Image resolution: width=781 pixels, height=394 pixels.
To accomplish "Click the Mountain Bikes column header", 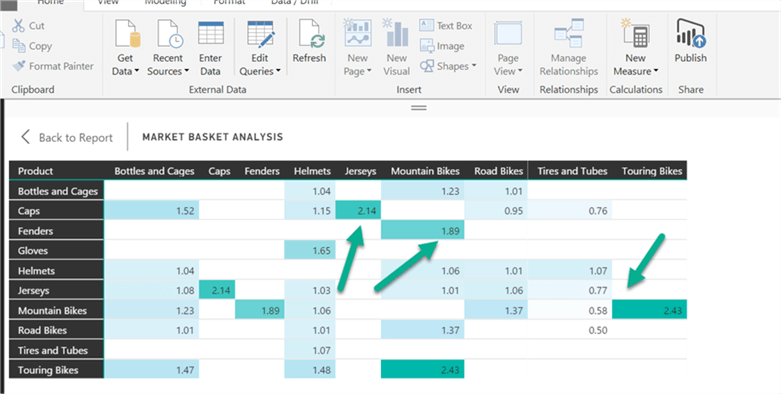I will click(425, 171).
